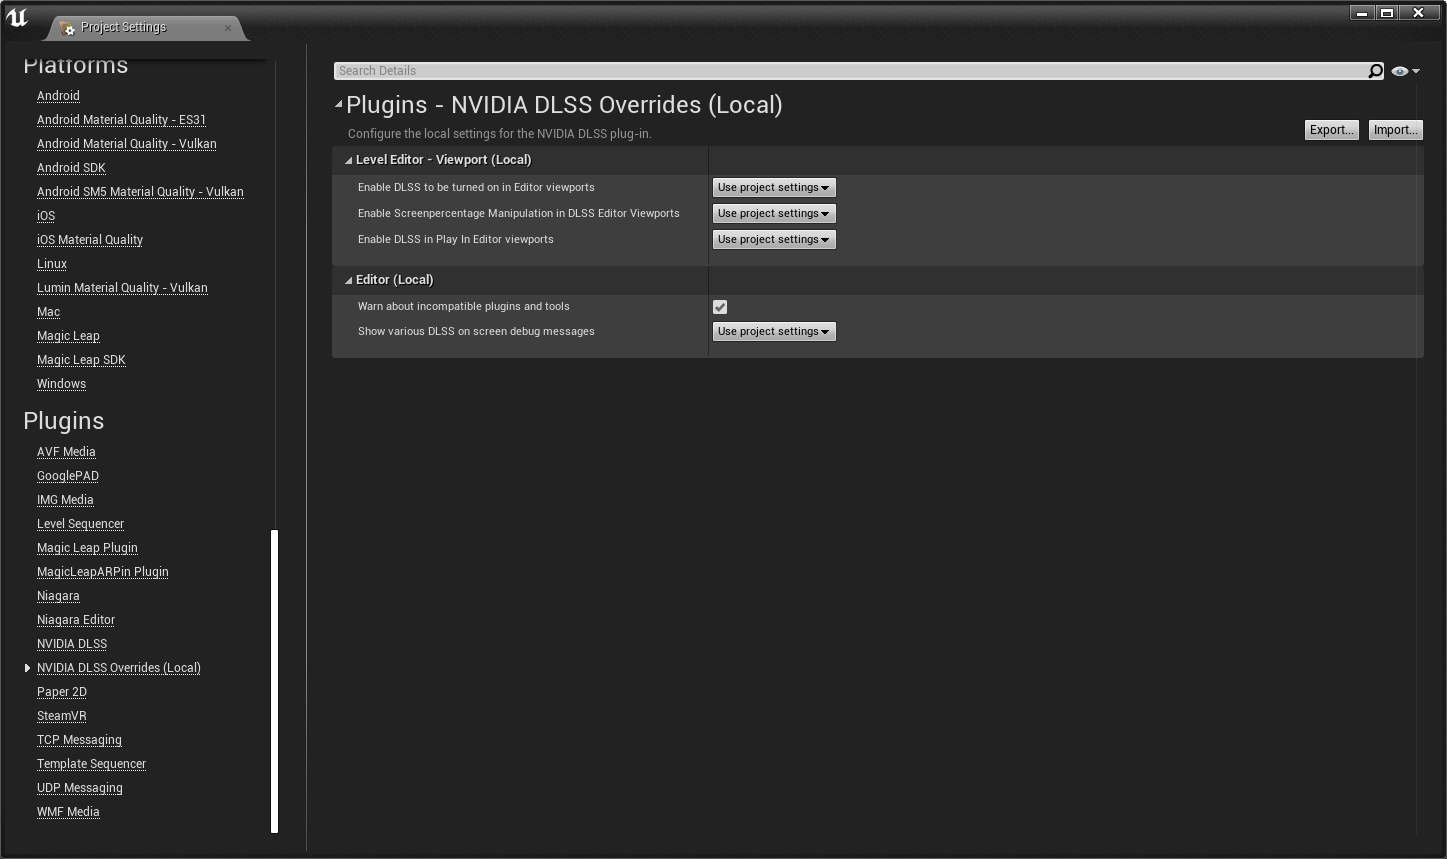Collapse the Level Editor - Viewport (Local) section
Screen dimensions: 1447x859
tap(348, 160)
